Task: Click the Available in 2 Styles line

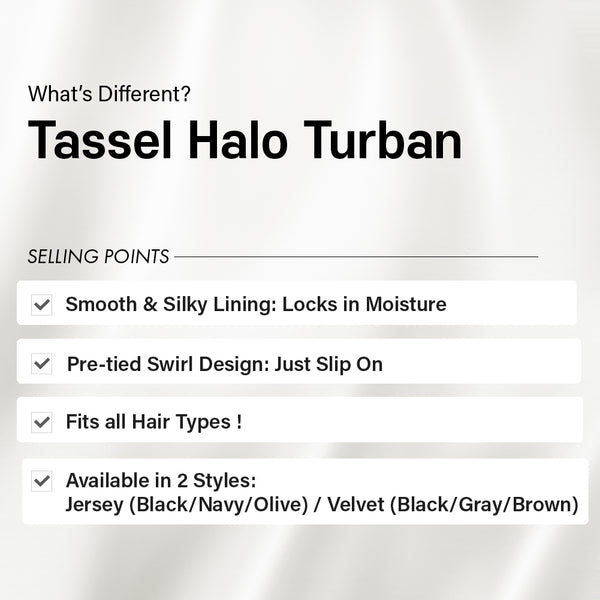Action: [x=161, y=481]
